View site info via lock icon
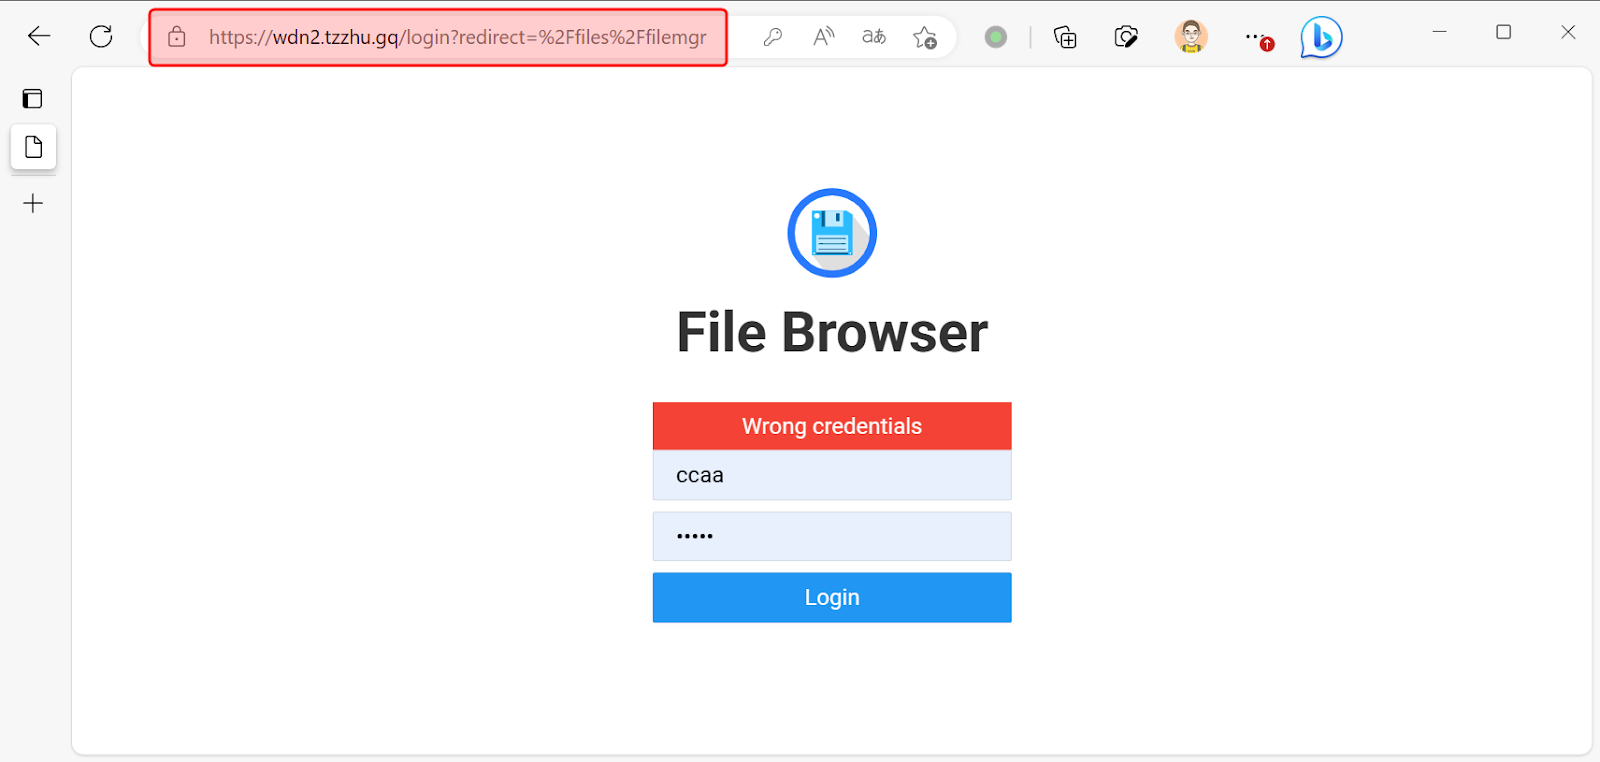This screenshot has height=762, width=1600. (177, 38)
